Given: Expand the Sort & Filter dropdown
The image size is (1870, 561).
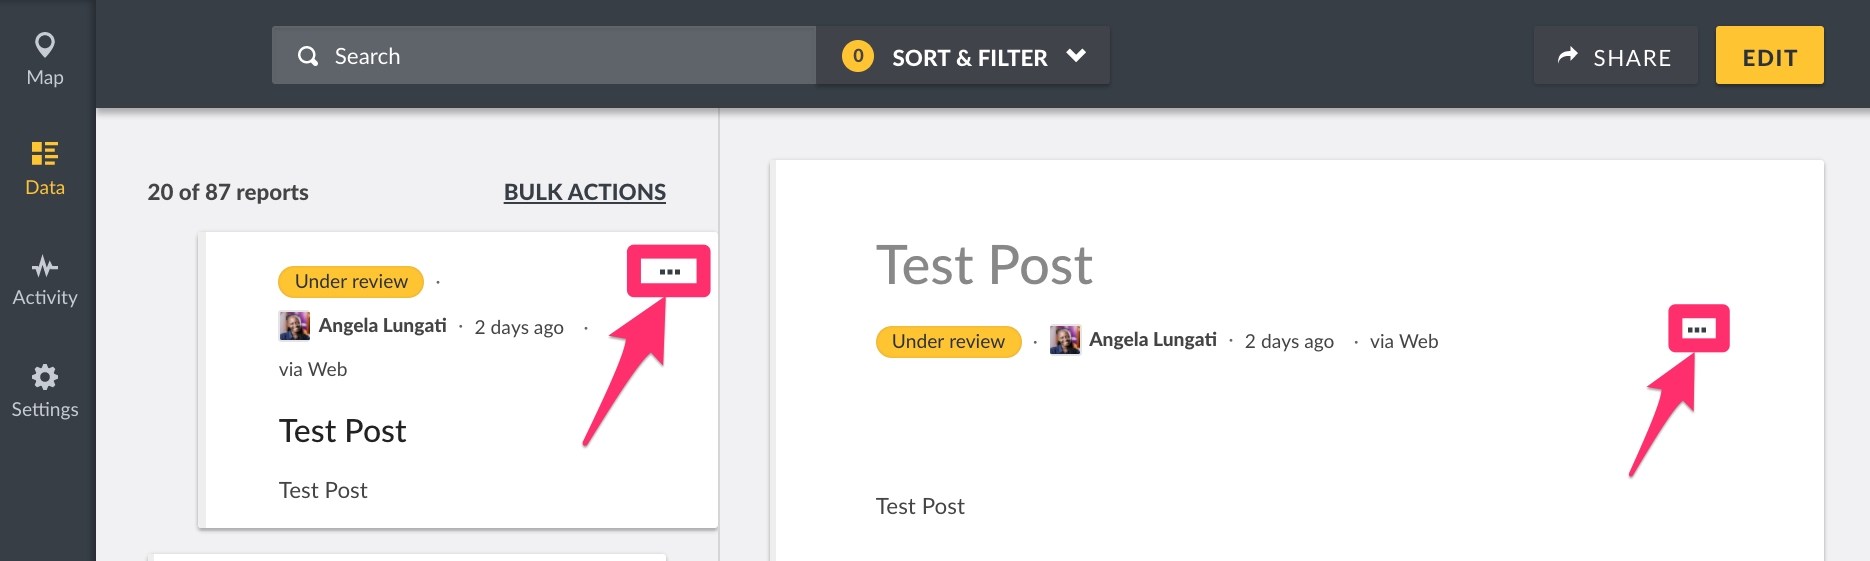Looking at the screenshot, I should 968,57.
